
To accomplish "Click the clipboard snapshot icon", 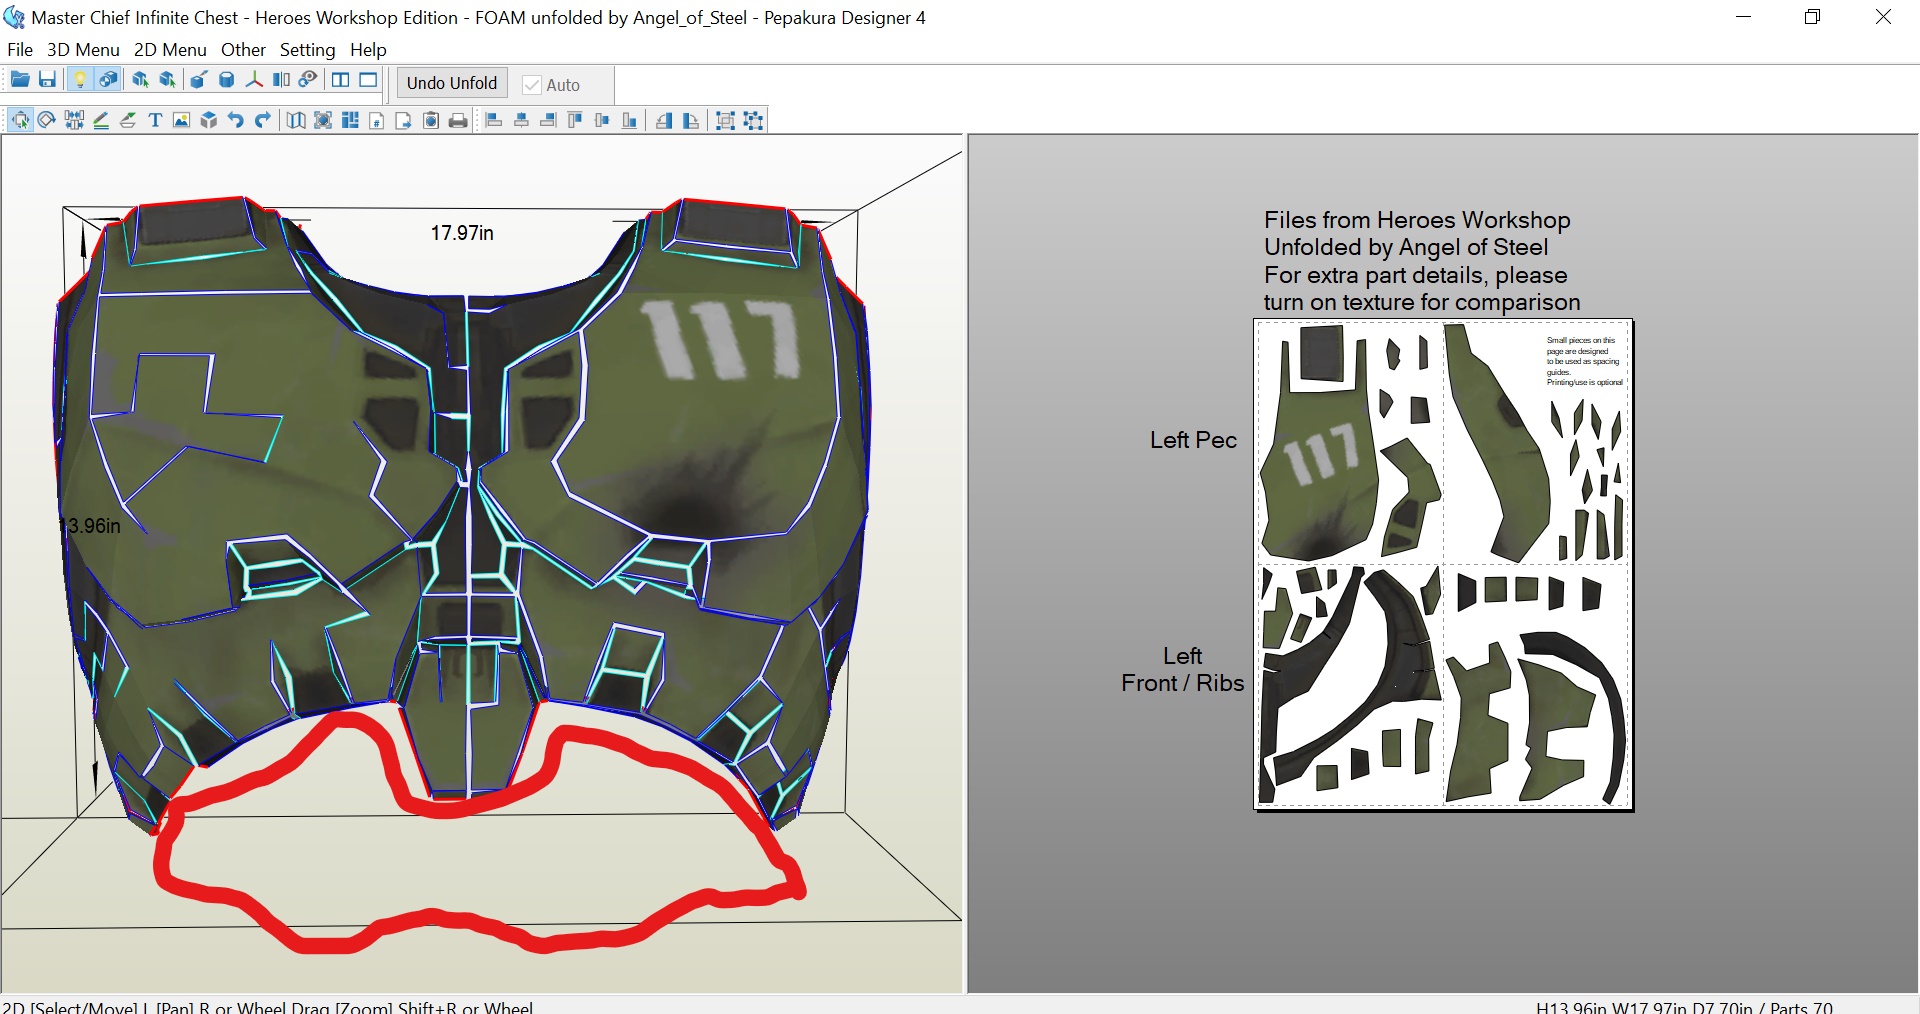I will click(x=431, y=120).
